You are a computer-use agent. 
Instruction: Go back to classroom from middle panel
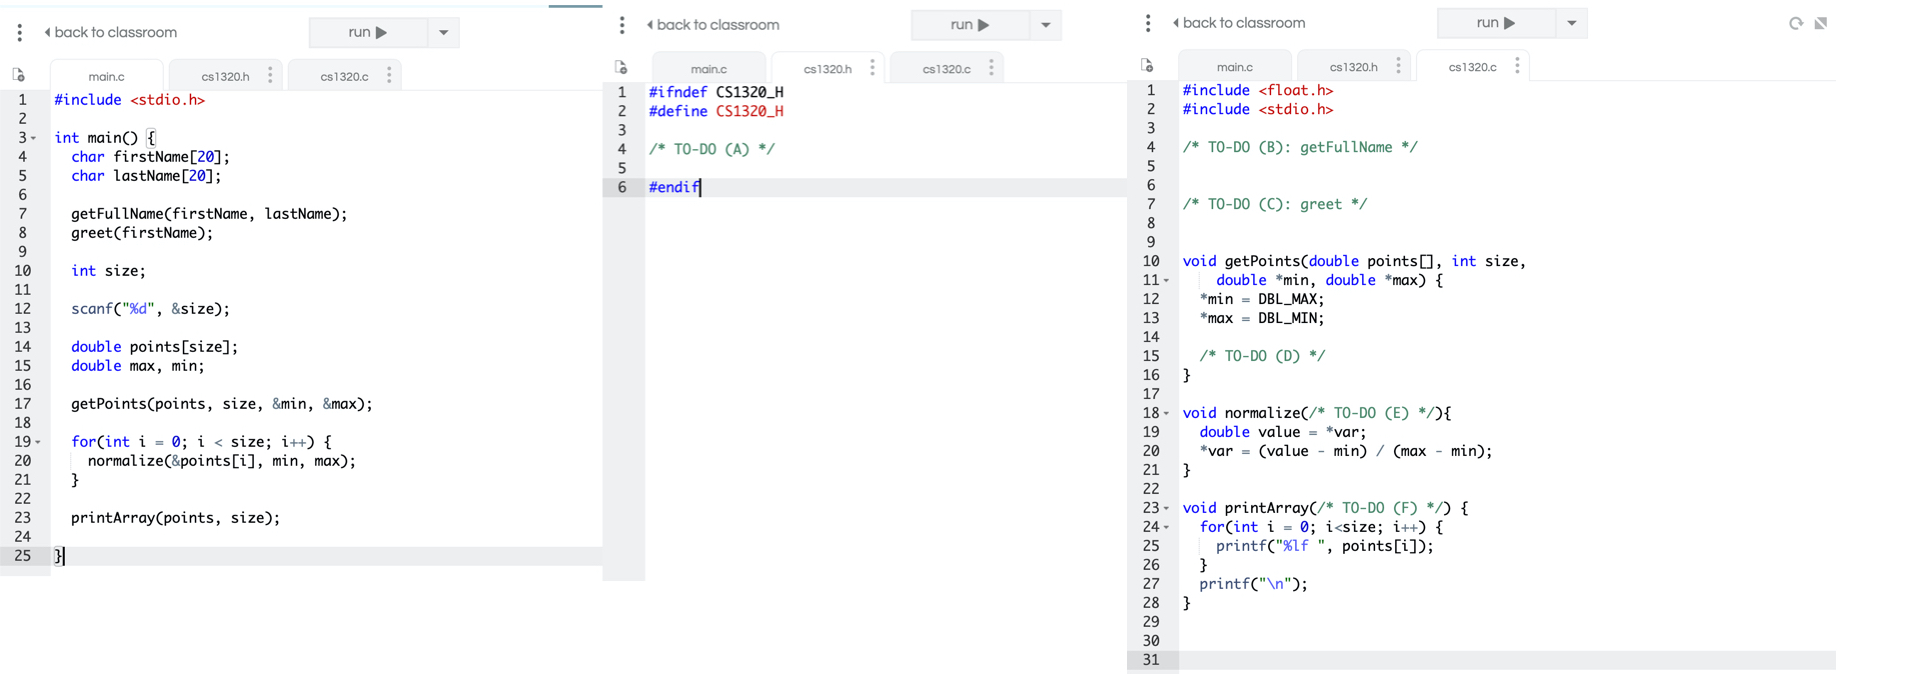point(713,25)
